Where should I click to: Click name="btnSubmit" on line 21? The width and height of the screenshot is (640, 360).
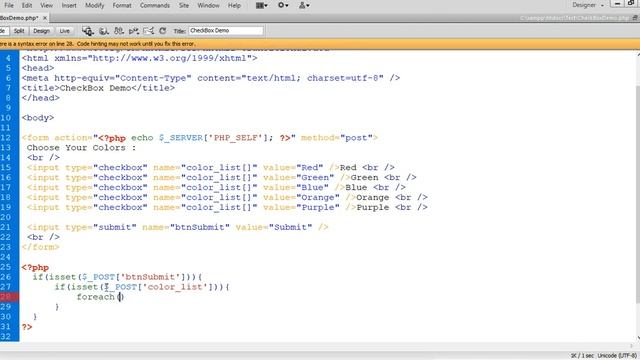[186, 227]
